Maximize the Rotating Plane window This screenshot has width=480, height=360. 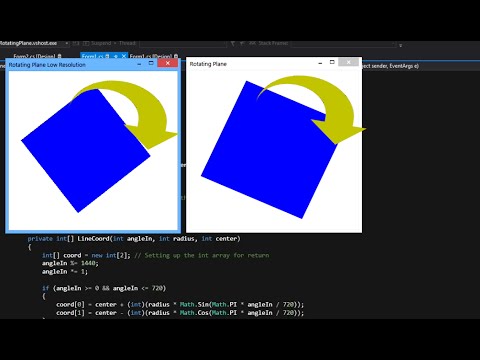tap(332, 62)
